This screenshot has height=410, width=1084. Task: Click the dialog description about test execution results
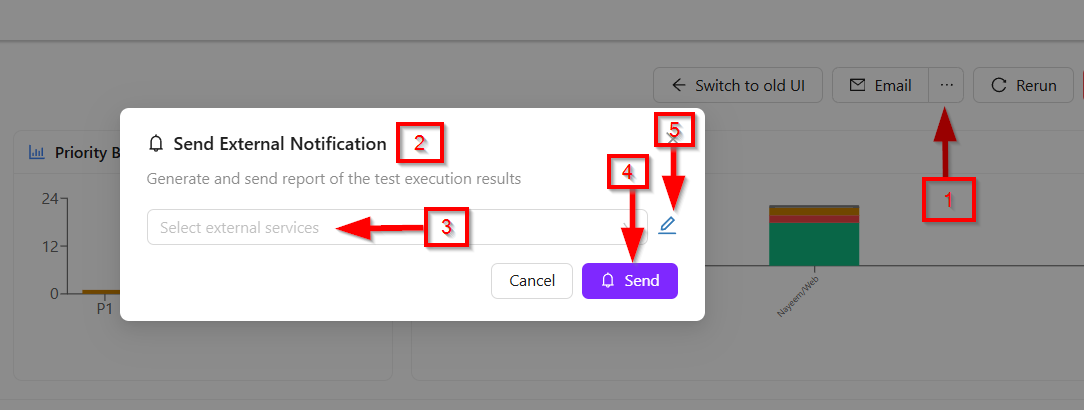(x=334, y=180)
